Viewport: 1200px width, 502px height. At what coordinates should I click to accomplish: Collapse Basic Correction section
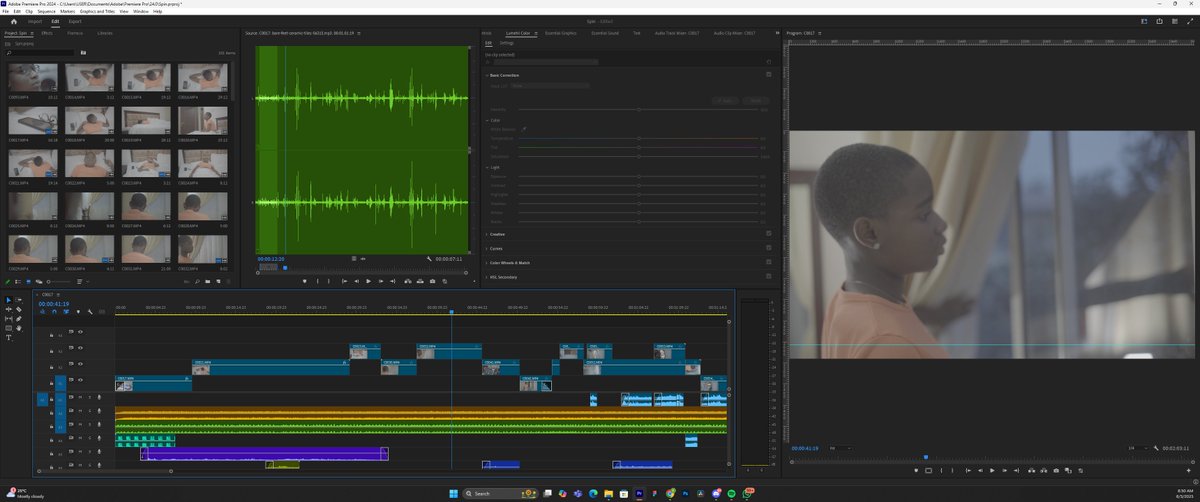[486, 75]
